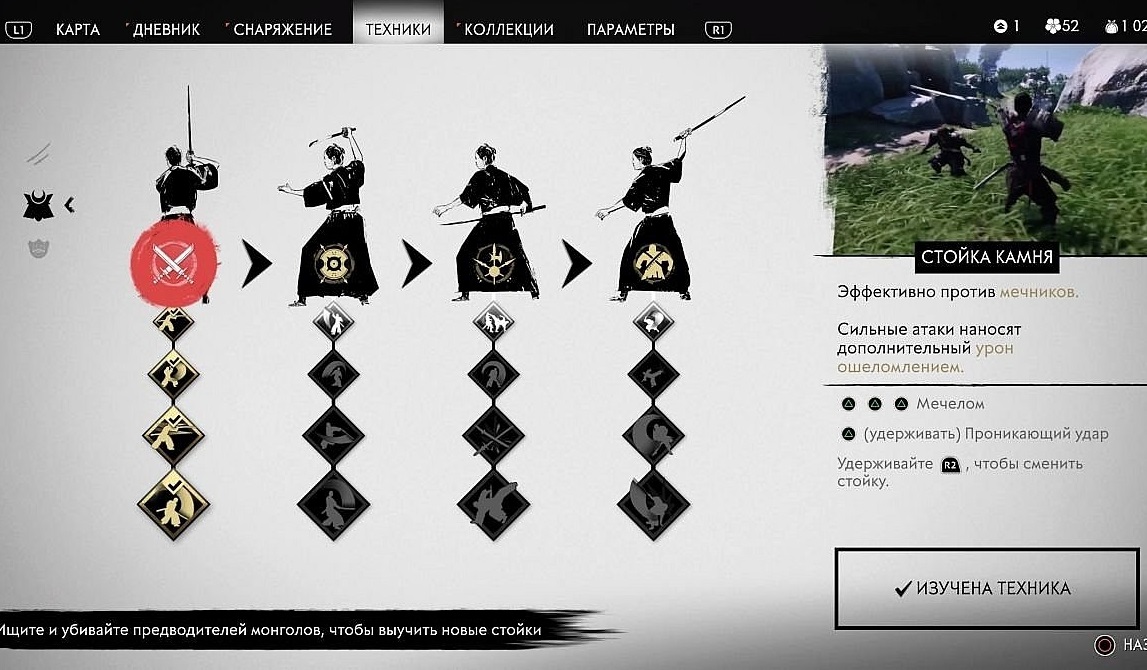Click the ghost mask category icon
The width and height of the screenshot is (1147, 670).
click(x=38, y=249)
